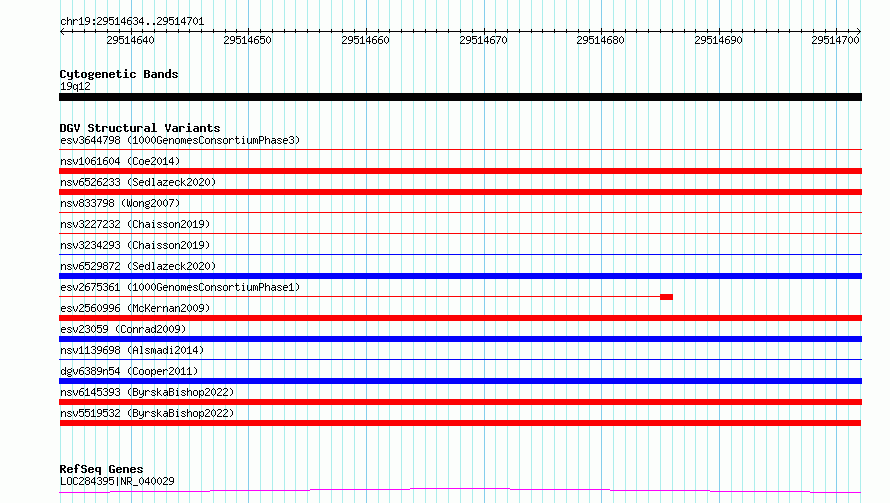The width and height of the screenshot is (890, 503).
Task: Click the Cytogenetic Bands track title
Action: pyautogui.click(x=119, y=74)
